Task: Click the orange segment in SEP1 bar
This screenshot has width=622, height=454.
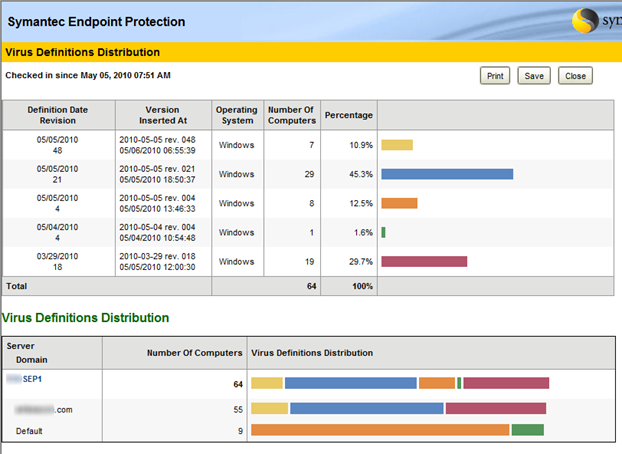Action: 437,383
